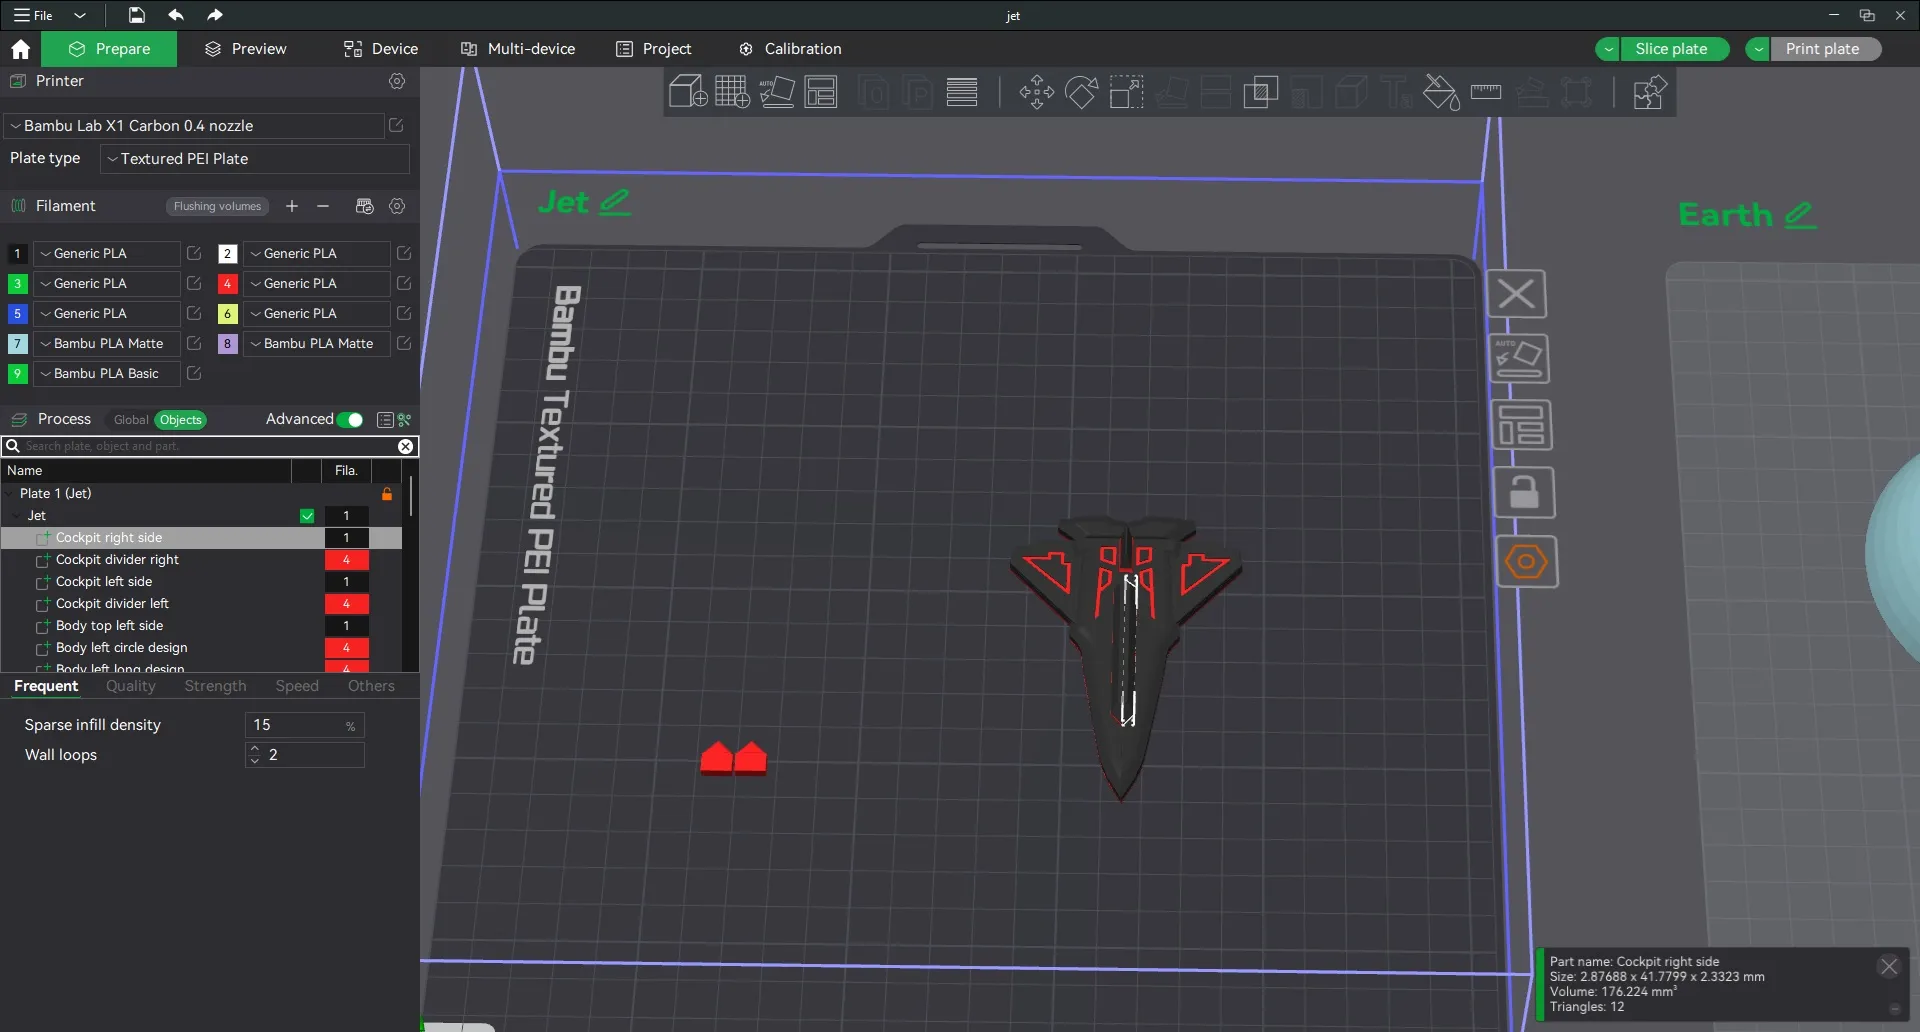Open the Assembly view icon

tap(1649, 92)
